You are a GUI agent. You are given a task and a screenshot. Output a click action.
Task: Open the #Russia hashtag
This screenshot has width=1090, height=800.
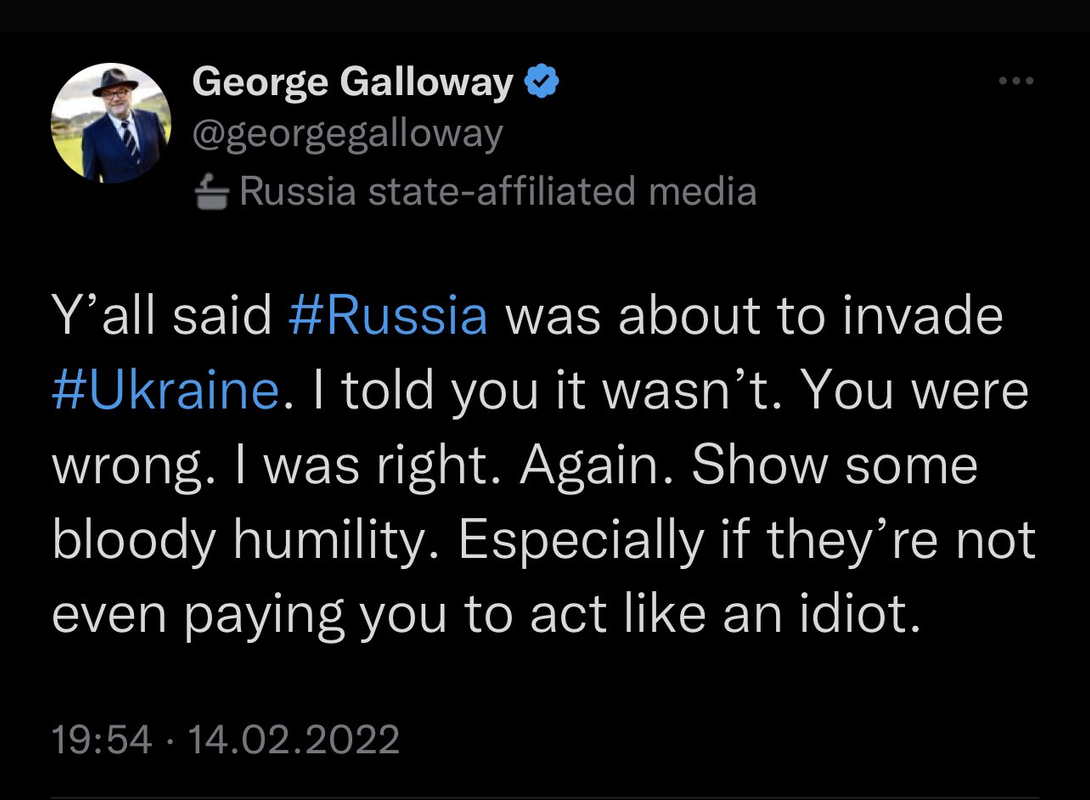[387, 316]
